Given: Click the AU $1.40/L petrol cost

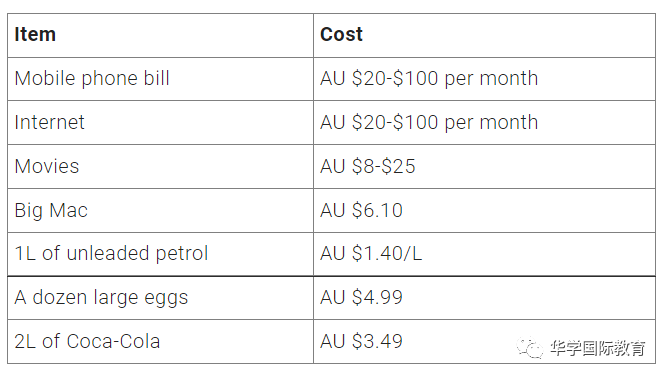Looking at the screenshot, I should (371, 254).
